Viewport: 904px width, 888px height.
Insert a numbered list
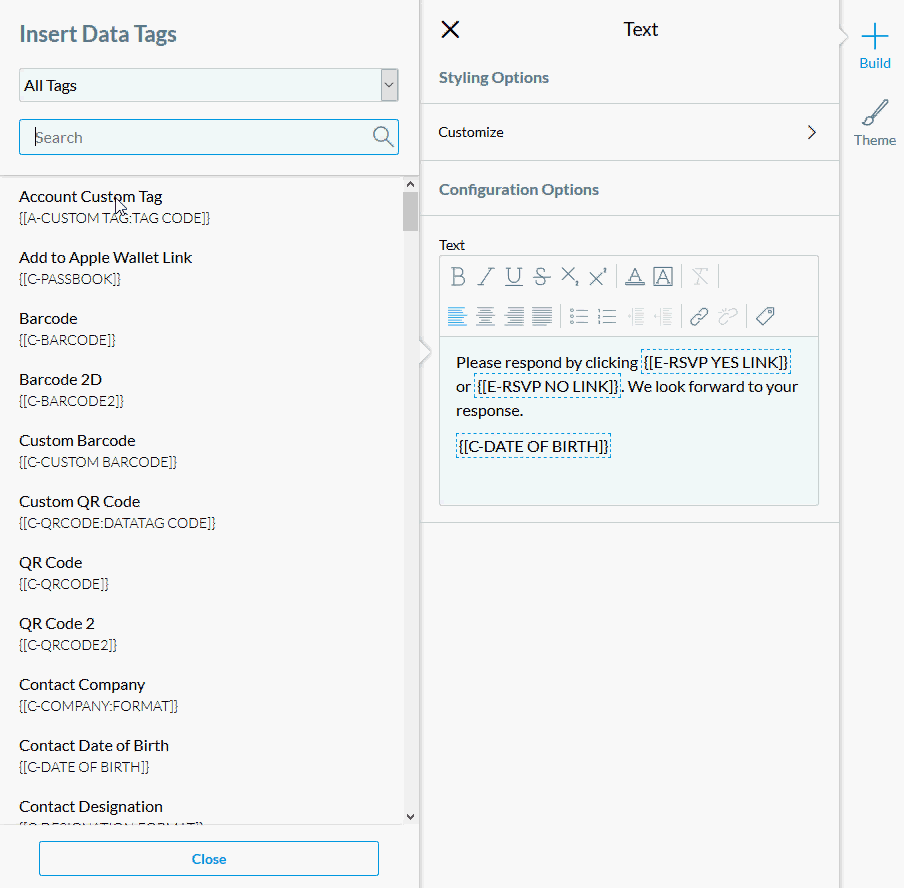[606, 316]
